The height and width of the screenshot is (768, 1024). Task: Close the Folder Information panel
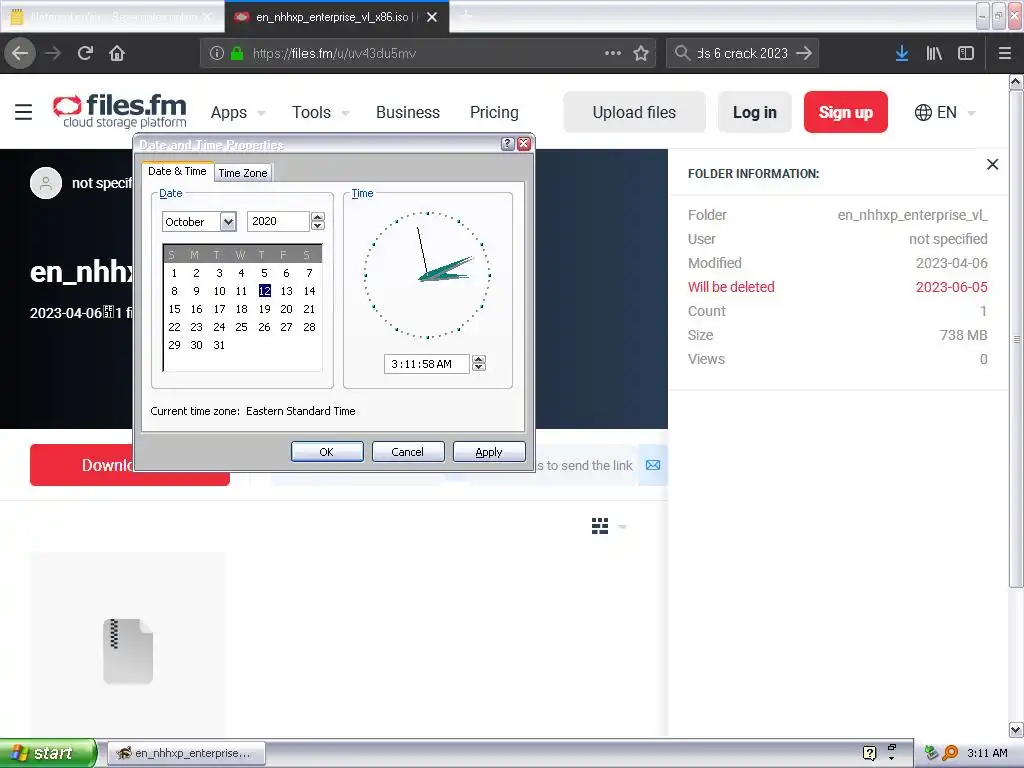point(992,165)
